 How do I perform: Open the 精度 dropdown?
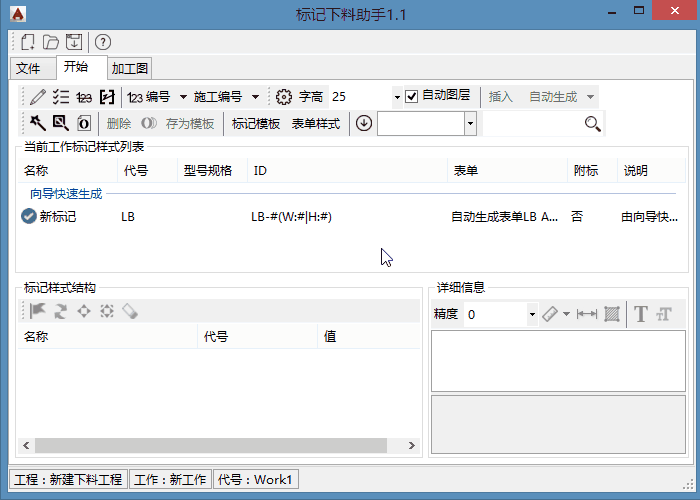[532, 315]
